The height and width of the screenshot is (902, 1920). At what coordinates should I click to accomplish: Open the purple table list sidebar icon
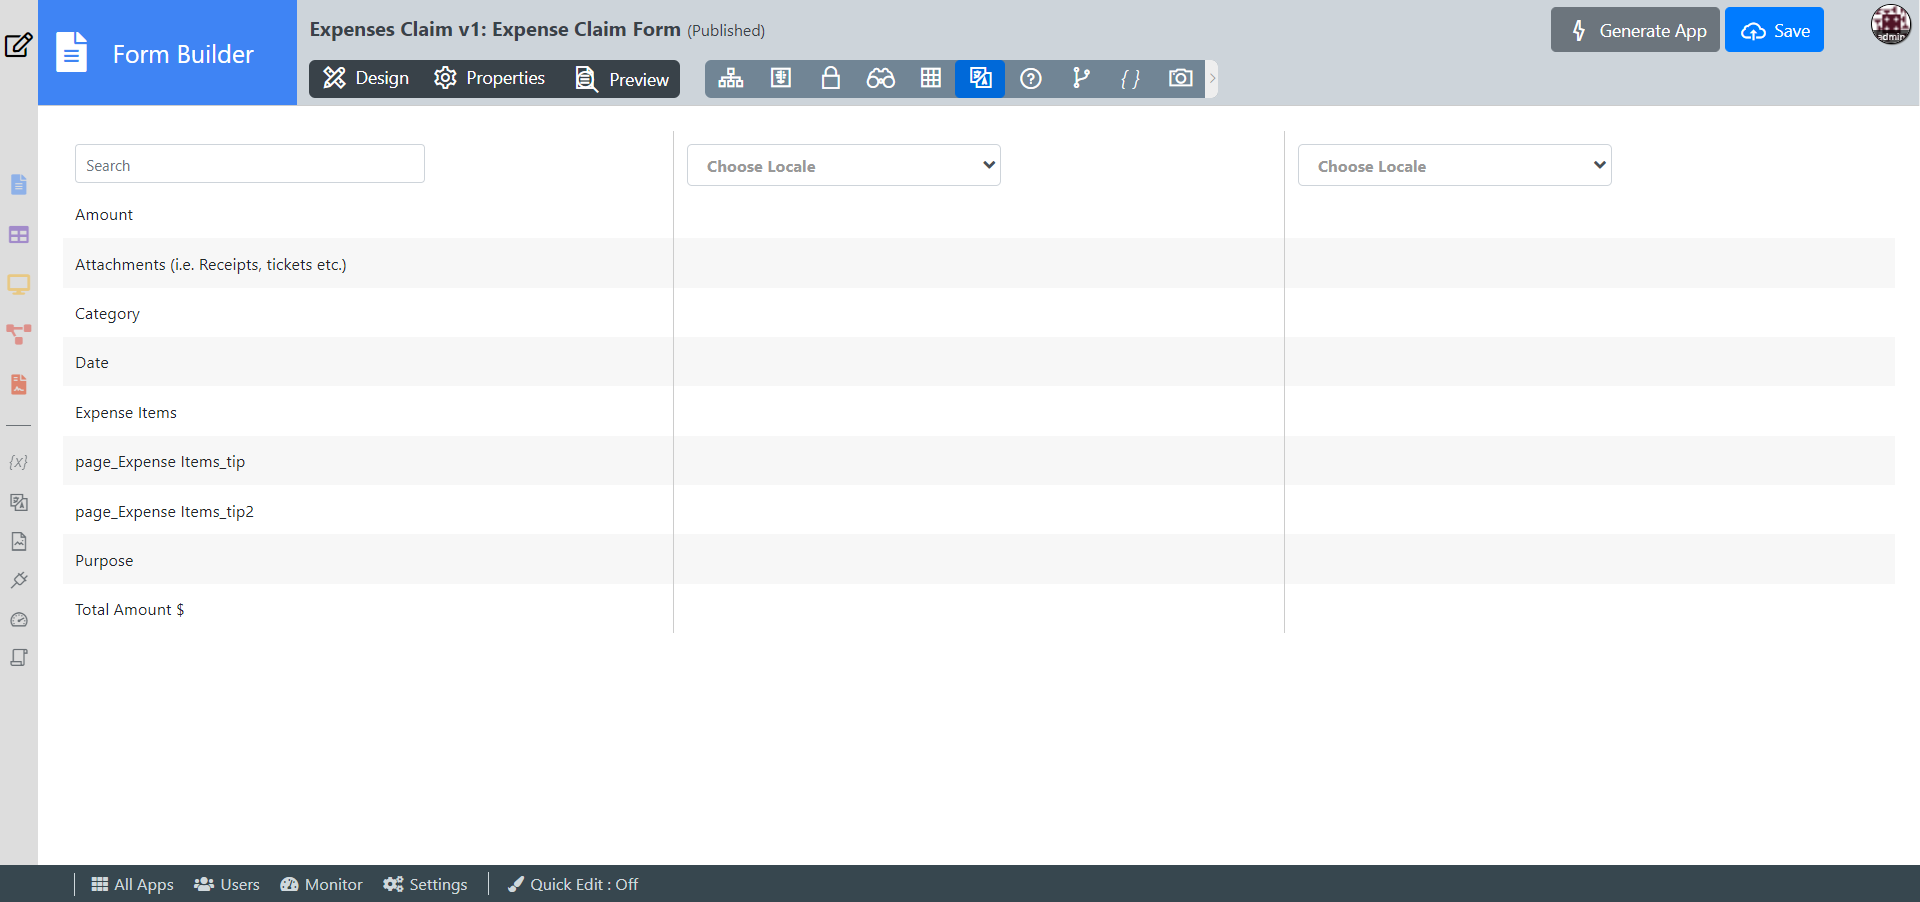19,235
